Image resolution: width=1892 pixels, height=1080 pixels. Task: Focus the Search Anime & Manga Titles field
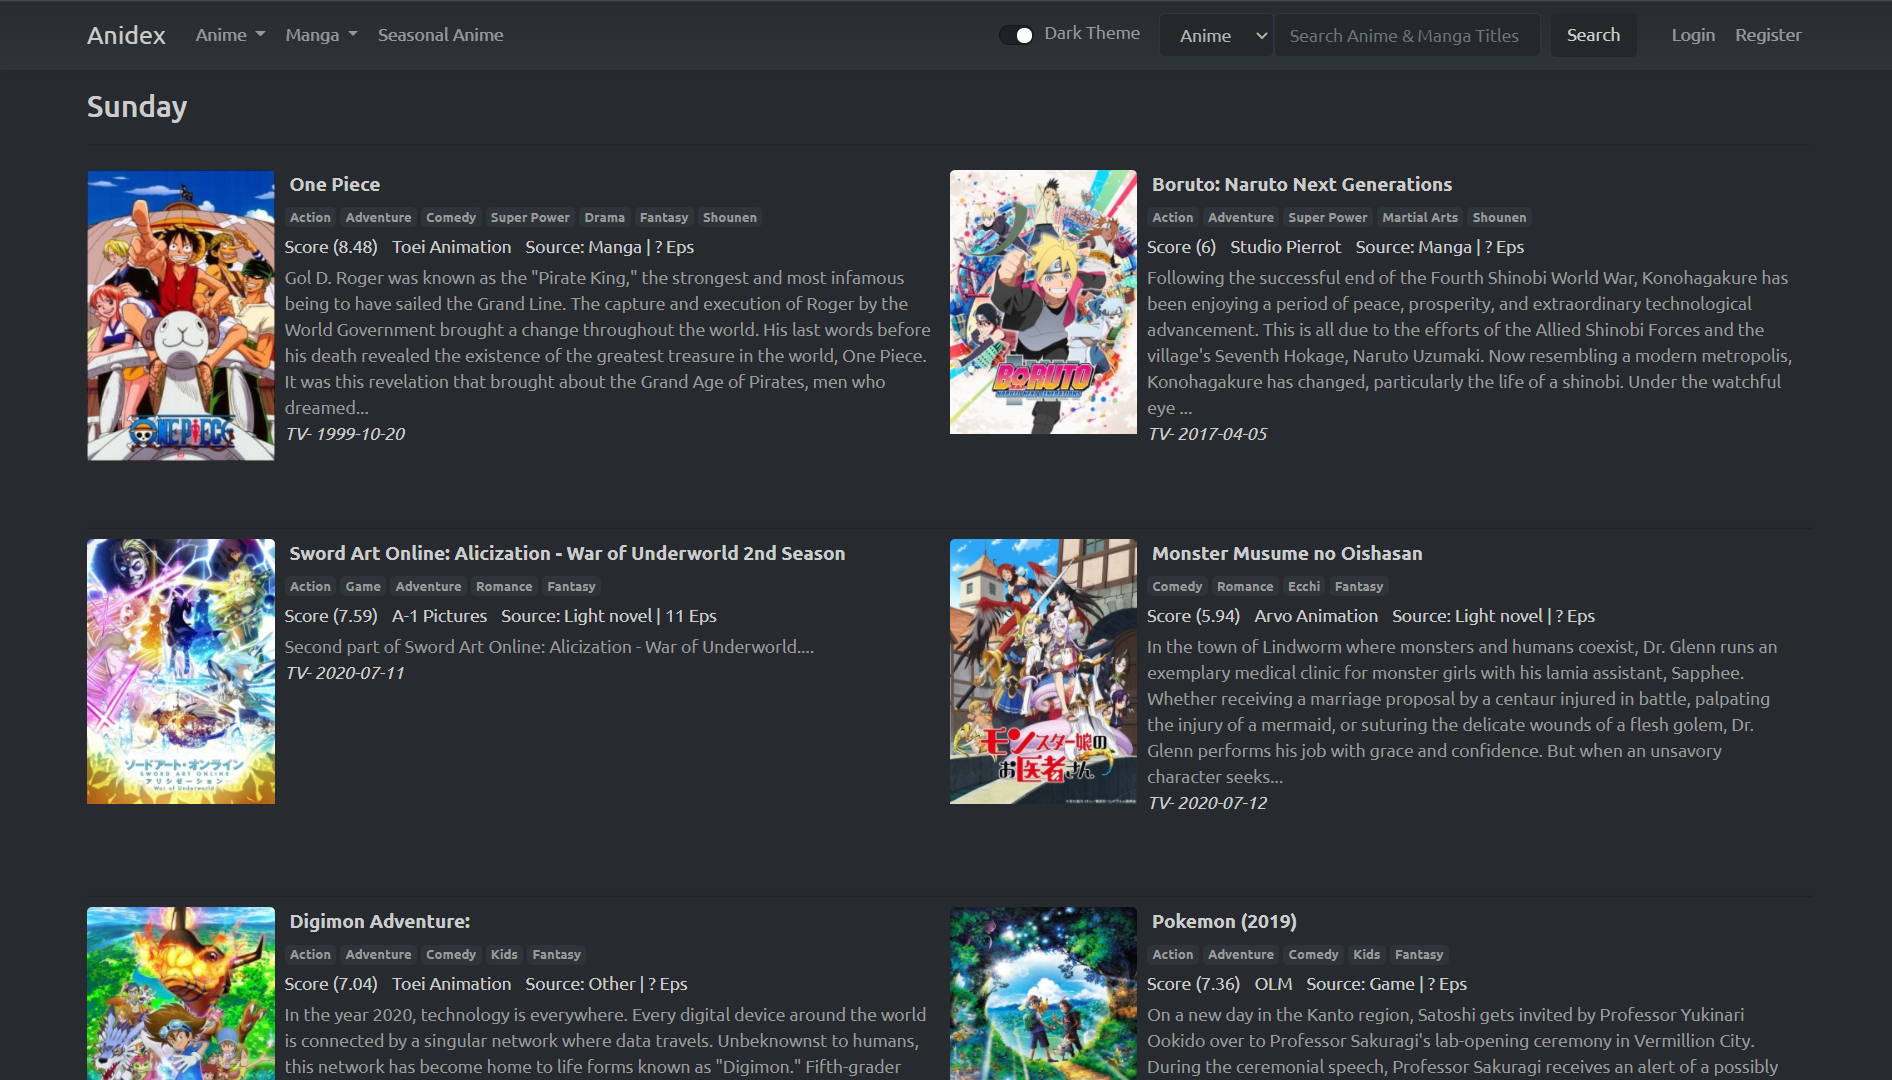[x=1407, y=35]
